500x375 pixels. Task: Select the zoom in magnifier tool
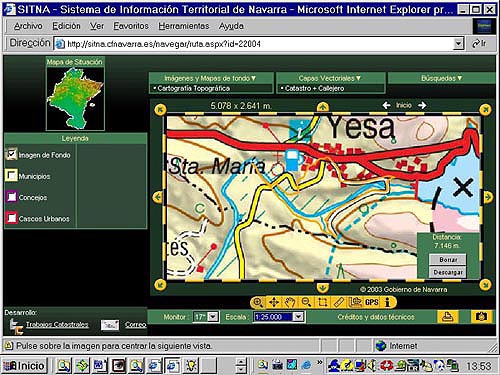pos(258,302)
